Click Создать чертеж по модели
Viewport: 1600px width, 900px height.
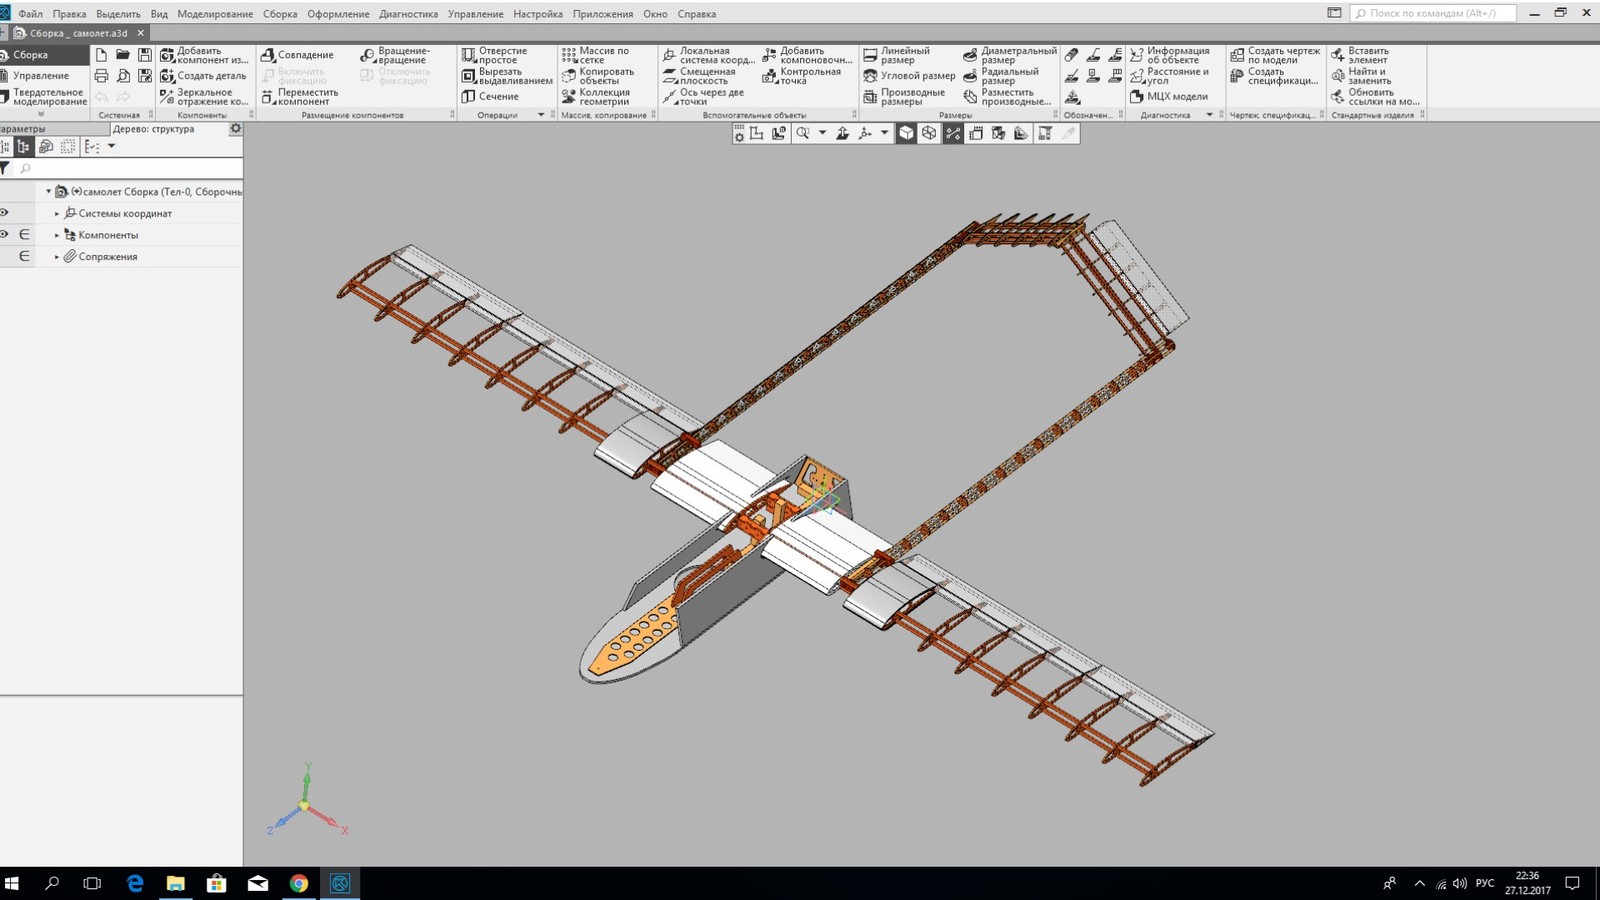coord(1275,55)
